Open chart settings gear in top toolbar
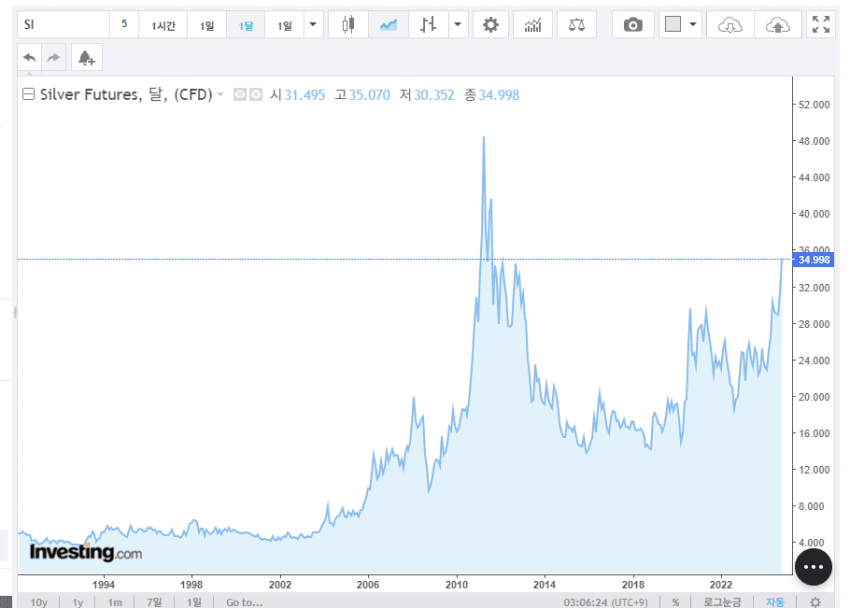The width and height of the screenshot is (850, 608). (x=490, y=25)
